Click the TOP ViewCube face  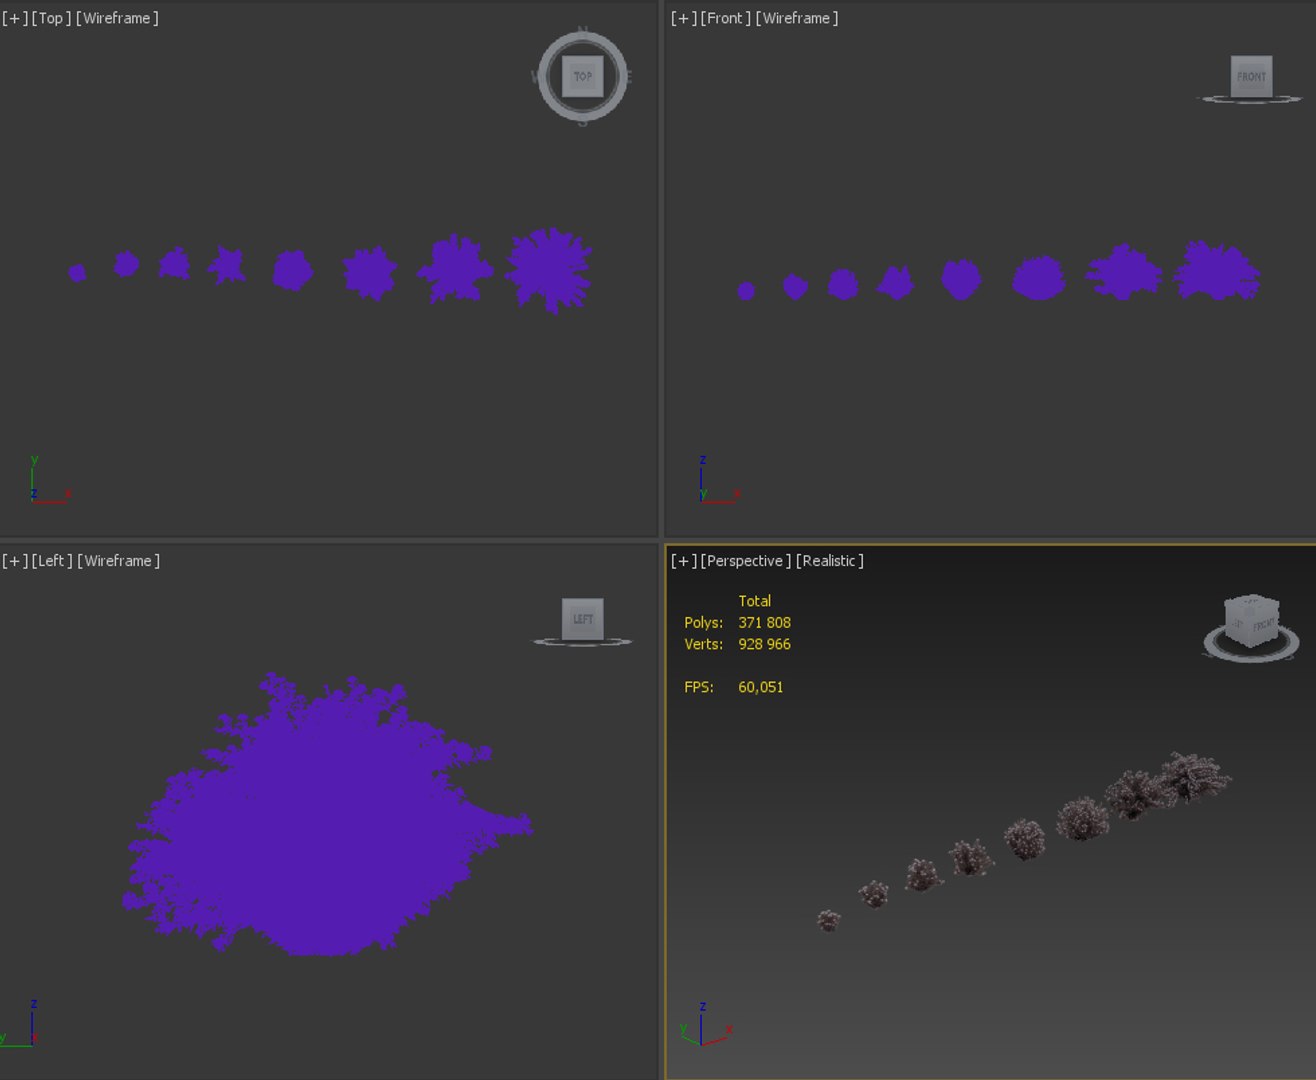[582, 76]
